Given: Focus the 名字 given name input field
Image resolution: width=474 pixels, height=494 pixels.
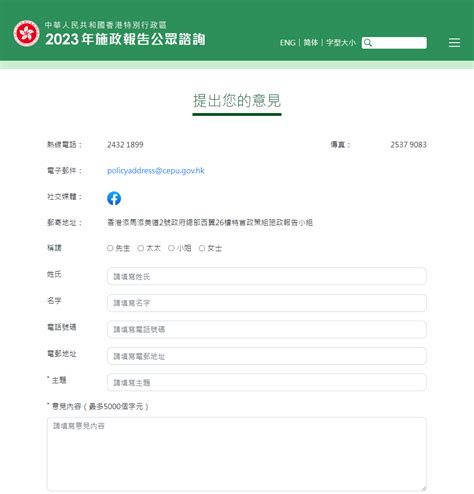Looking at the screenshot, I should (x=267, y=303).
